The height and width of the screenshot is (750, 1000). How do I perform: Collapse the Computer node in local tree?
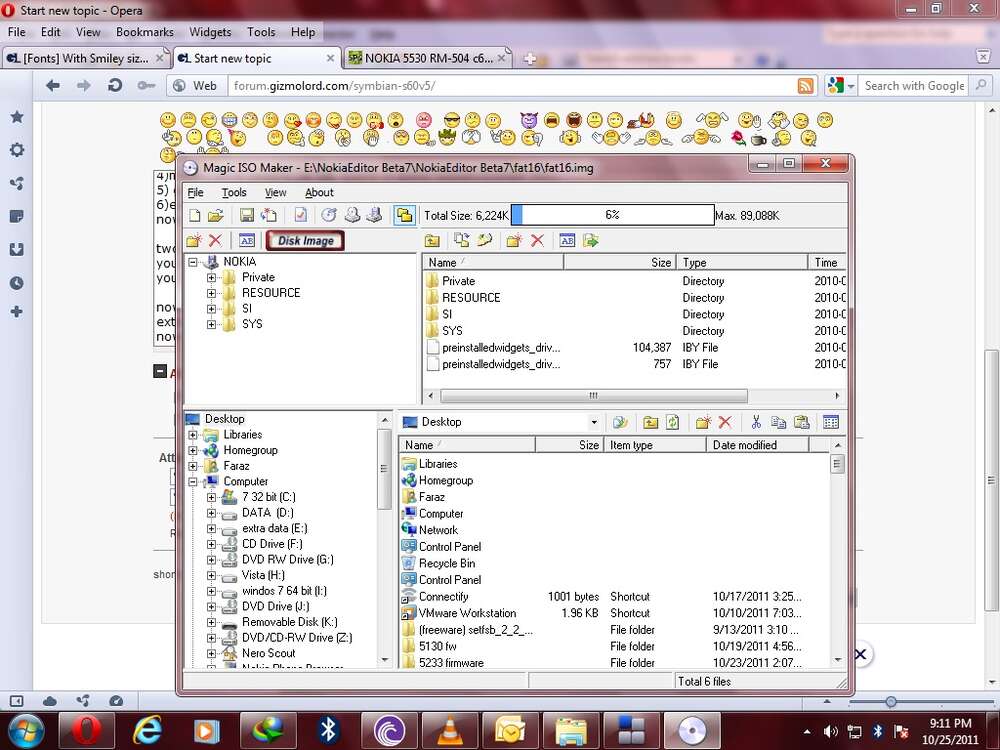tap(193, 482)
